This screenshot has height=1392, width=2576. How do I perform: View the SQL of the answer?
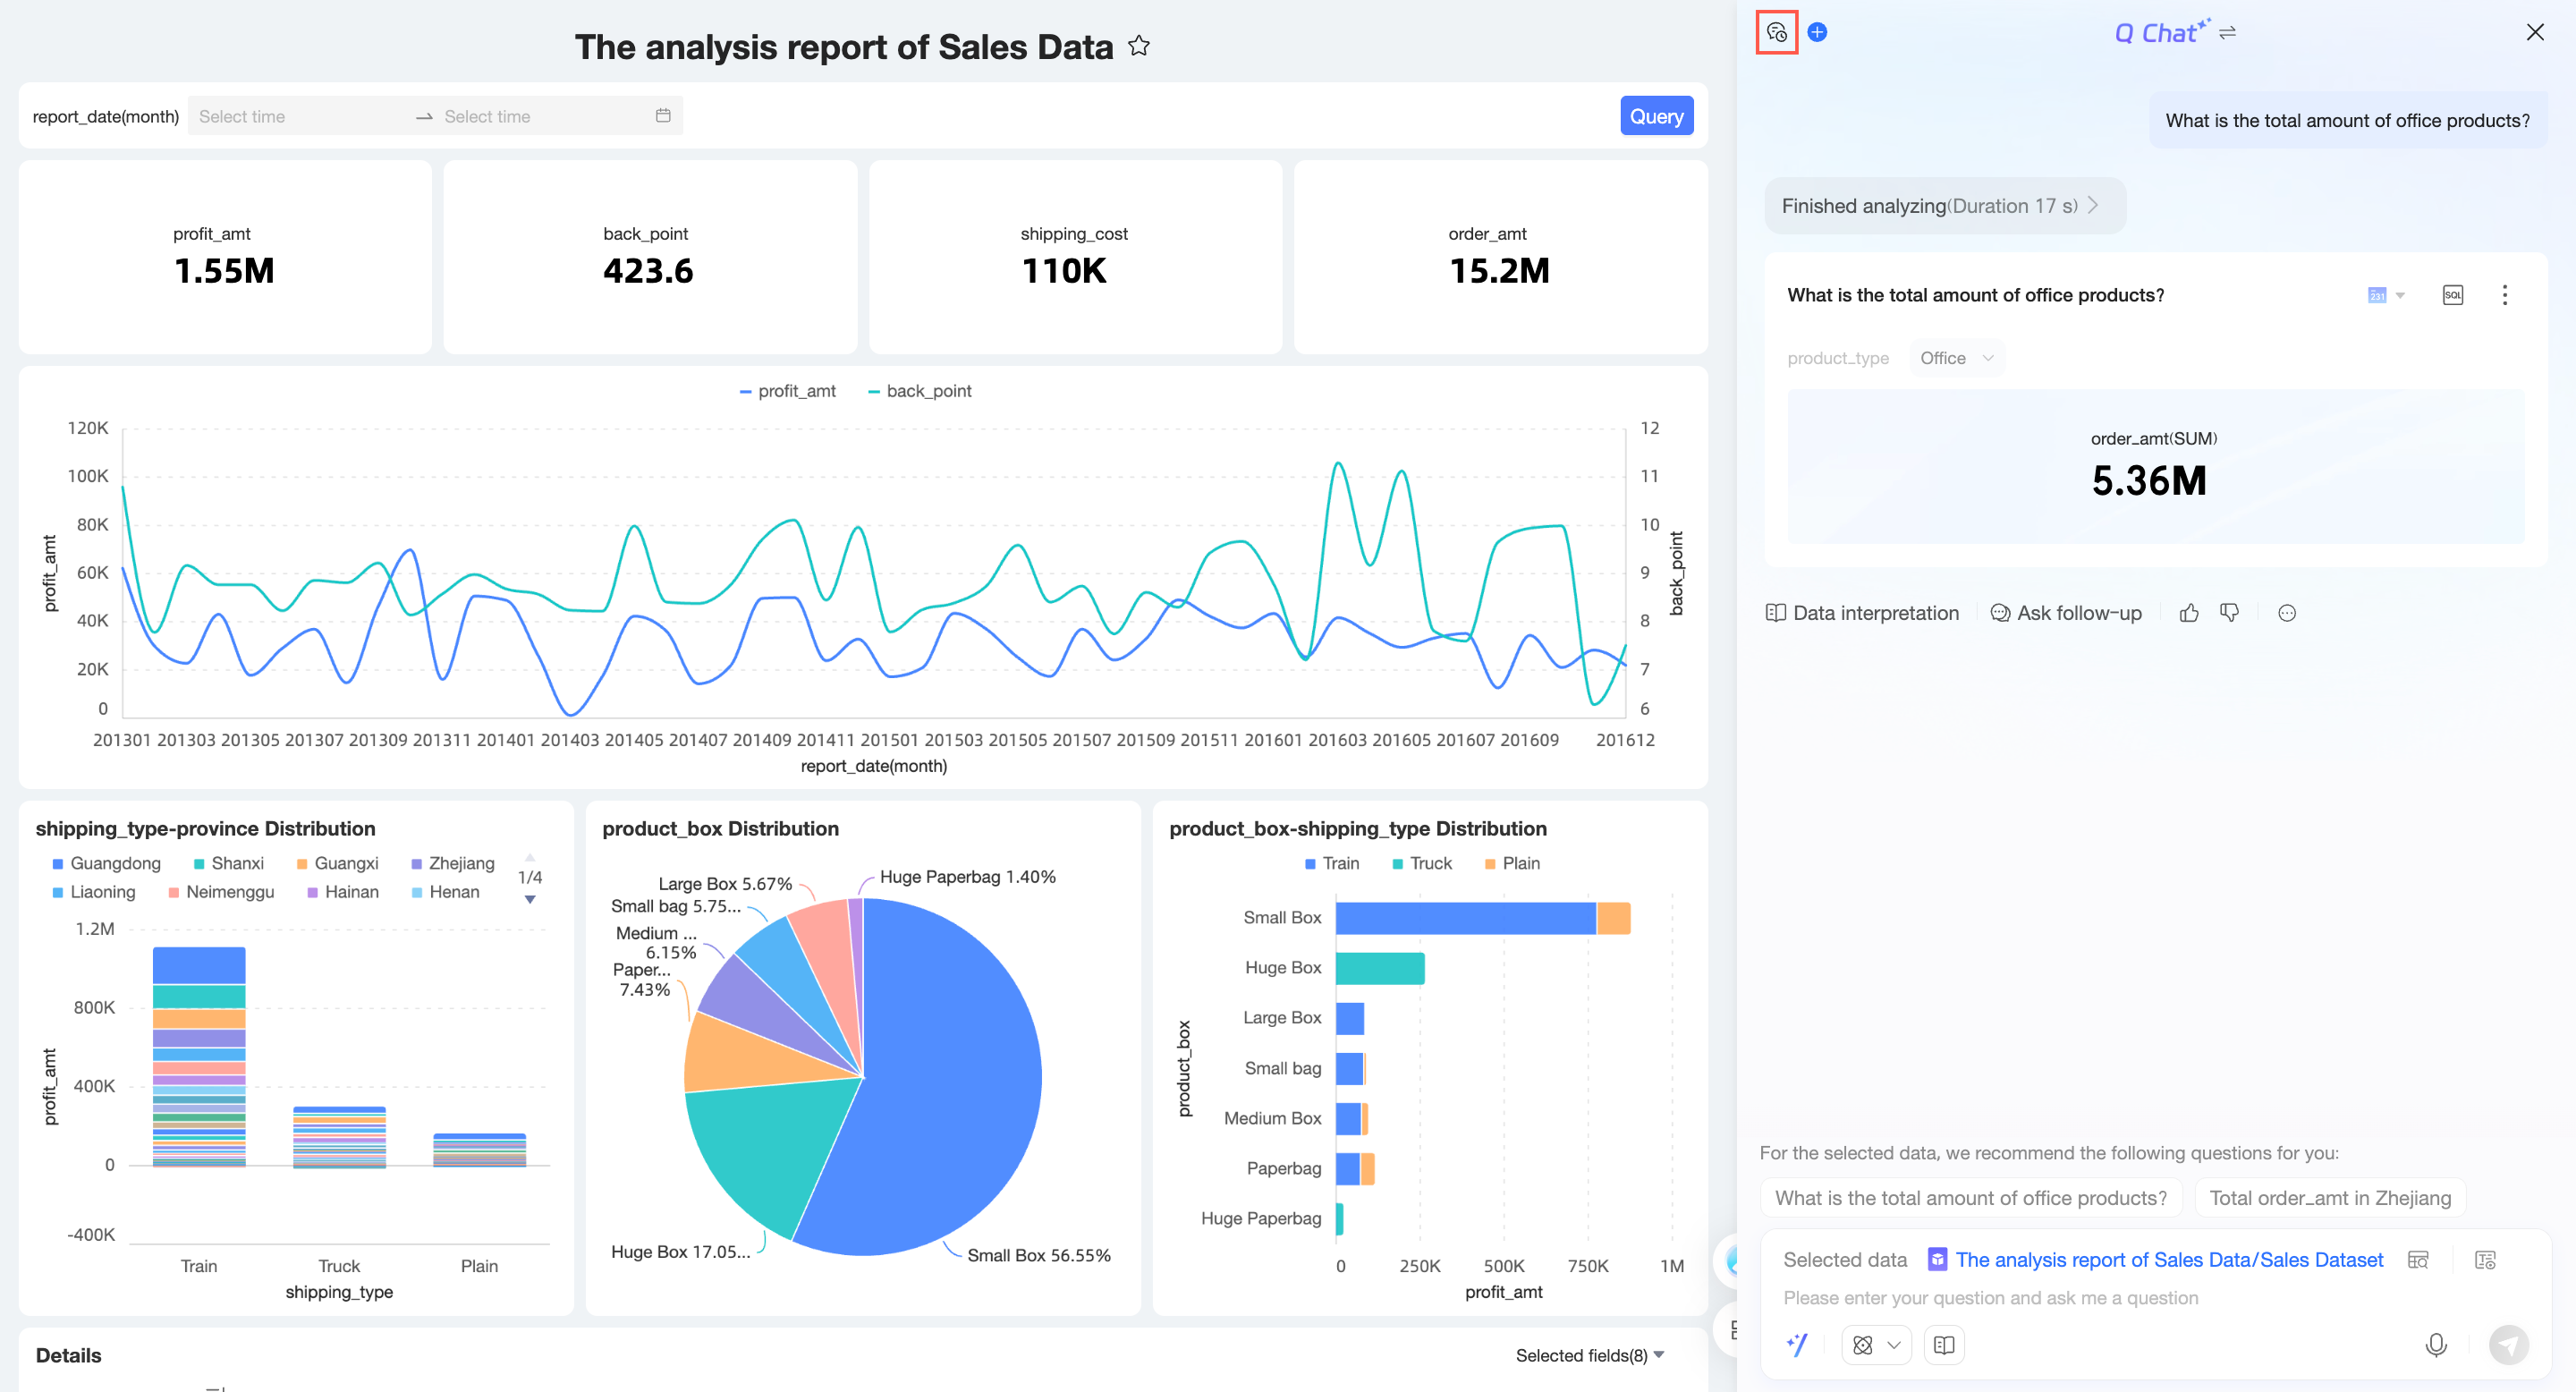tap(2452, 295)
